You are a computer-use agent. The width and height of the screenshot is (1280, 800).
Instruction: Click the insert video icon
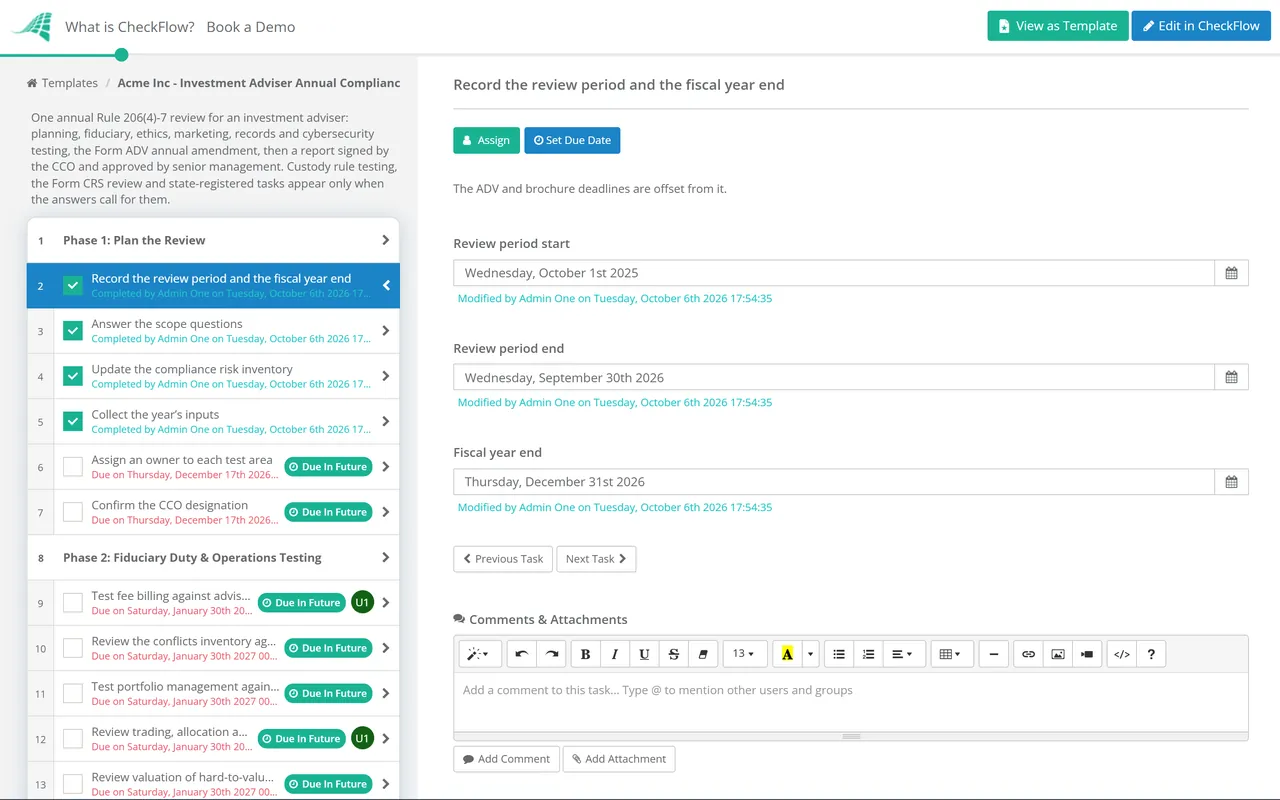point(1087,654)
